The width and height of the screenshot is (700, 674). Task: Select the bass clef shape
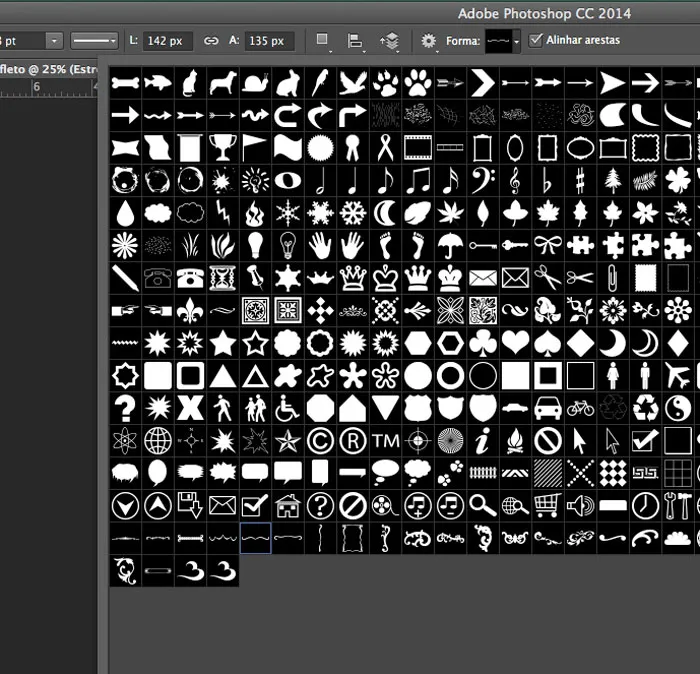coord(483,180)
